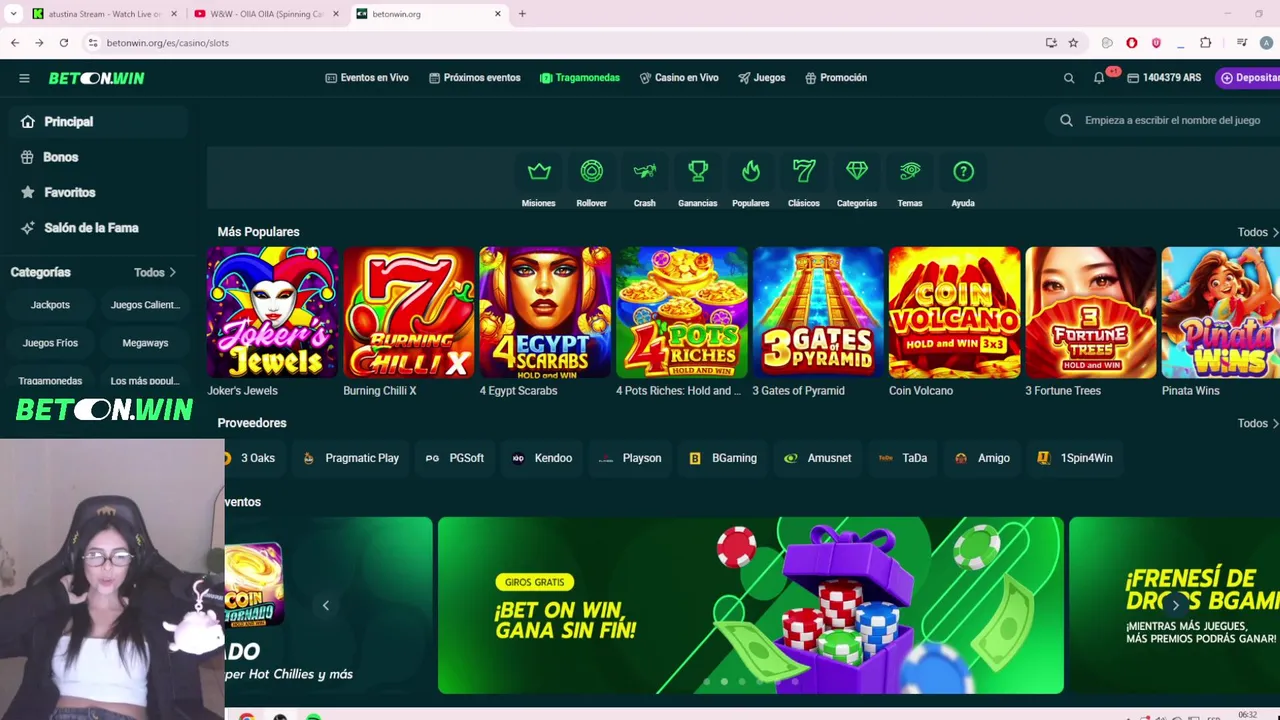1280x720 pixels.
Task: Expand Todos for Proveedores
Action: [x=1258, y=423]
